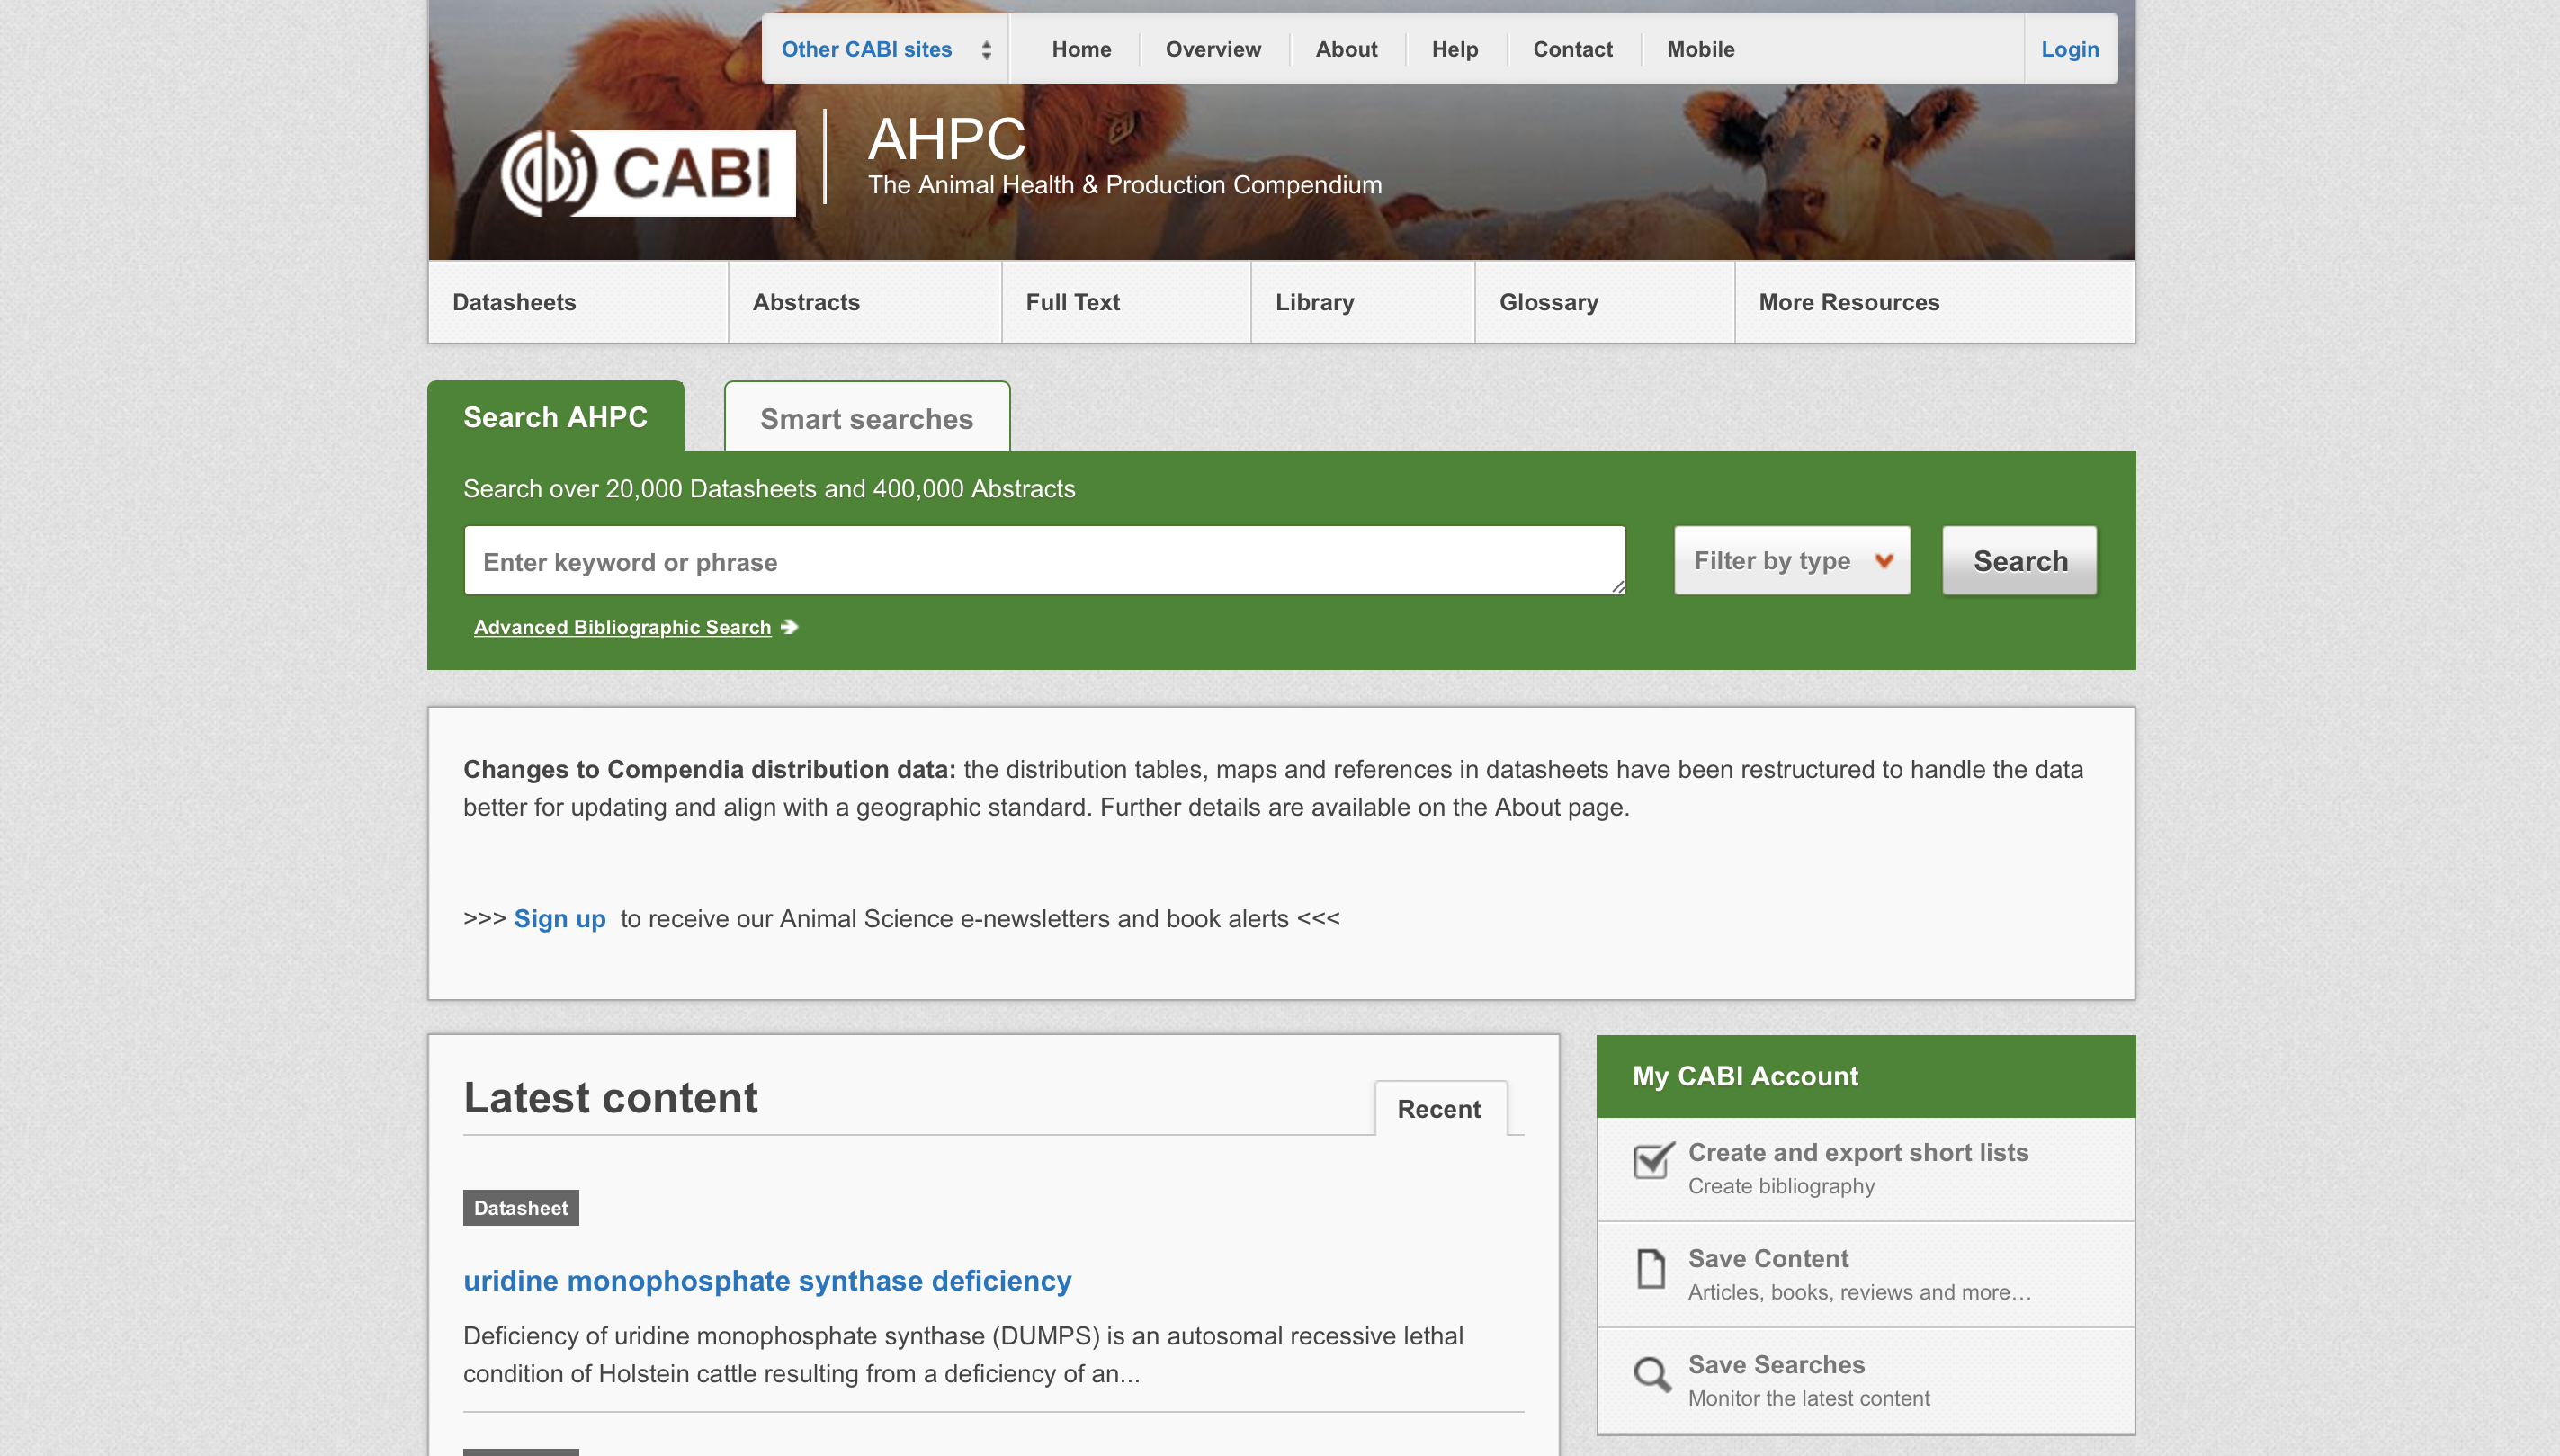Click the arrow icon after Advanced Bibliographic Search
The image size is (2560, 1456).
790,627
